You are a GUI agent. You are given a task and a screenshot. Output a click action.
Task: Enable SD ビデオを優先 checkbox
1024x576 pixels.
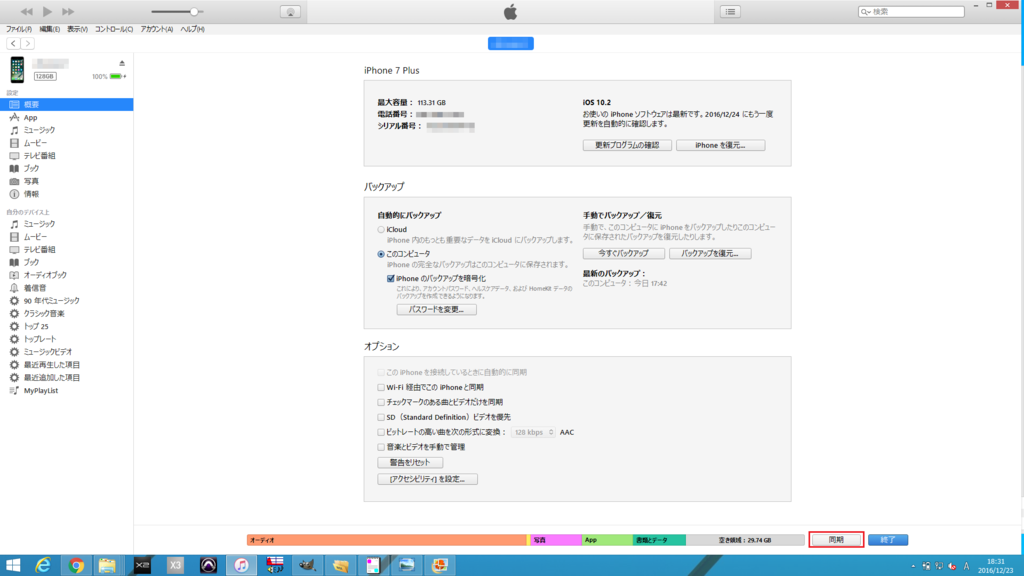[381, 417]
